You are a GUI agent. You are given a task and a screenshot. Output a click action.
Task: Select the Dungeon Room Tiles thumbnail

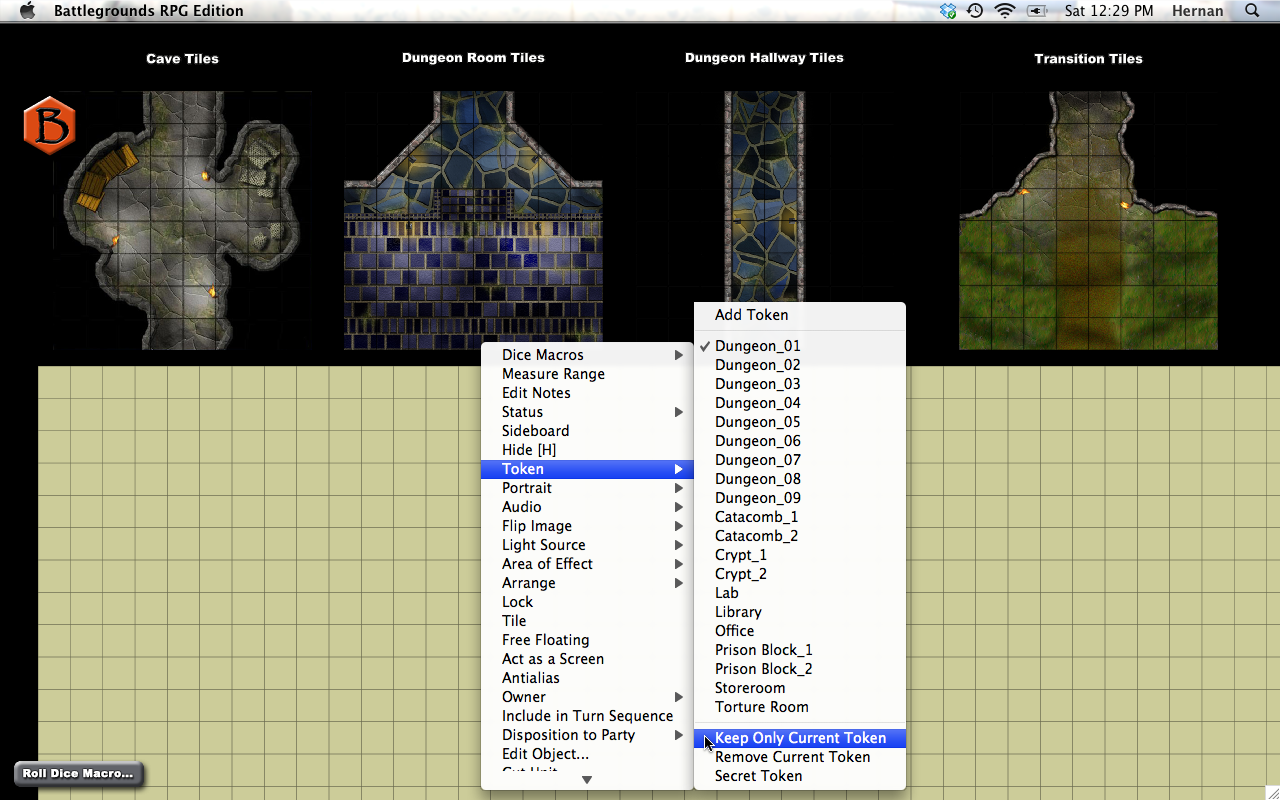pos(473,220)
